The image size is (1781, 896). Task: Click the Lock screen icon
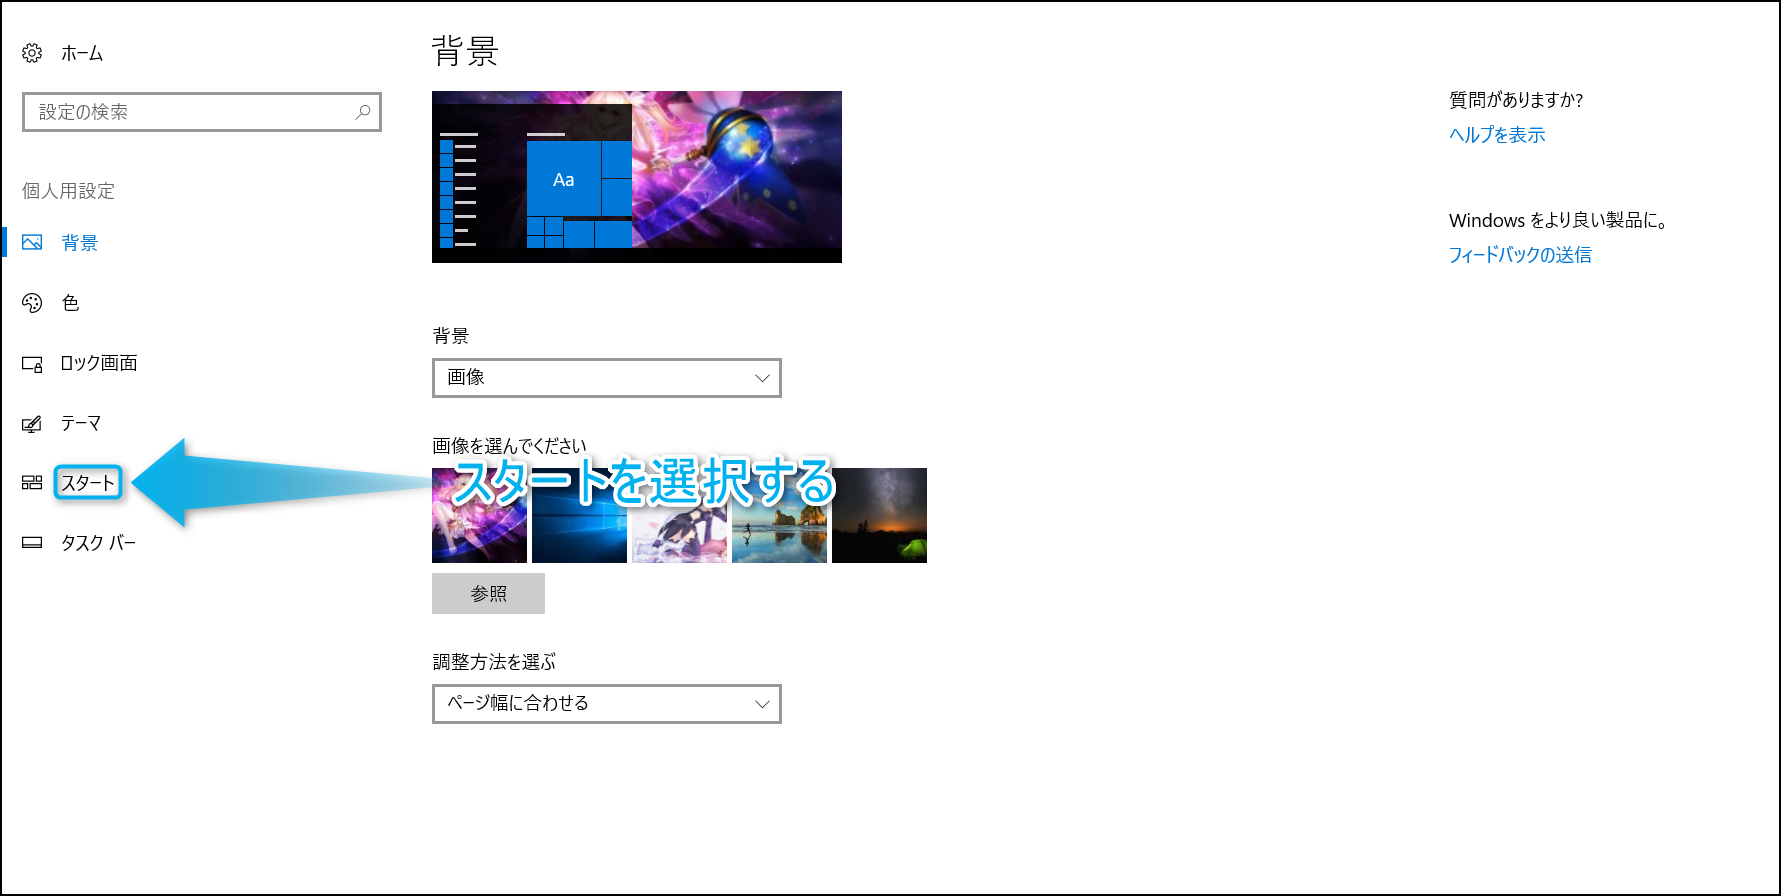tap(32, 364)
